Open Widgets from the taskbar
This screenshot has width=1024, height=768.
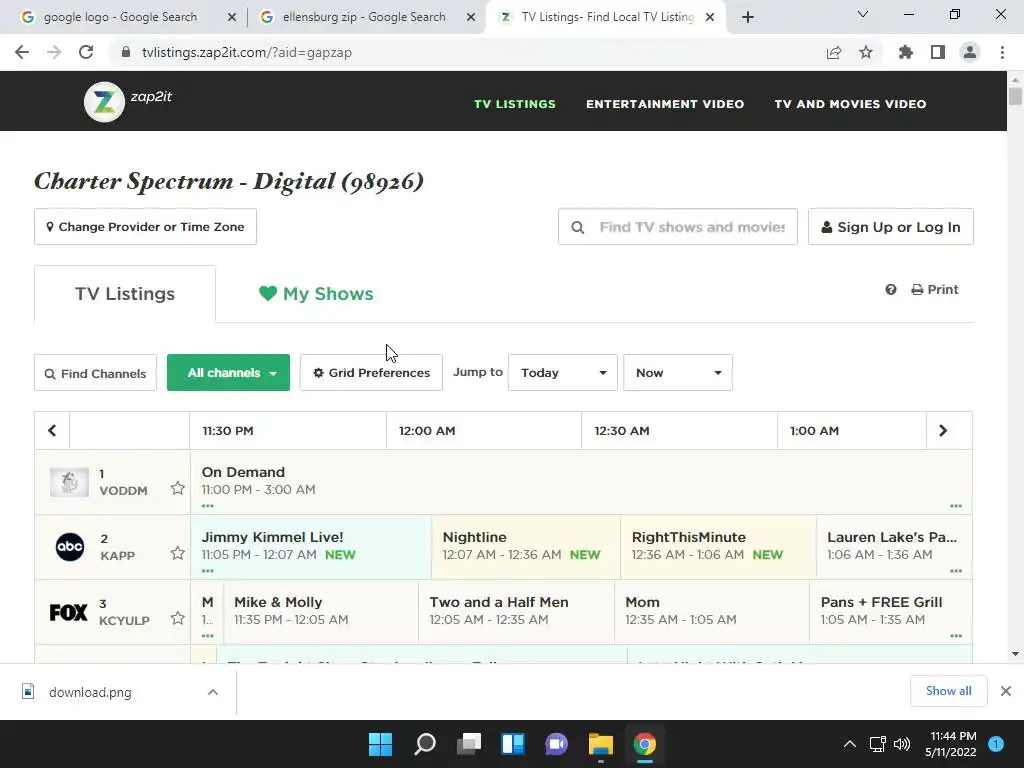tap(513, 744)
